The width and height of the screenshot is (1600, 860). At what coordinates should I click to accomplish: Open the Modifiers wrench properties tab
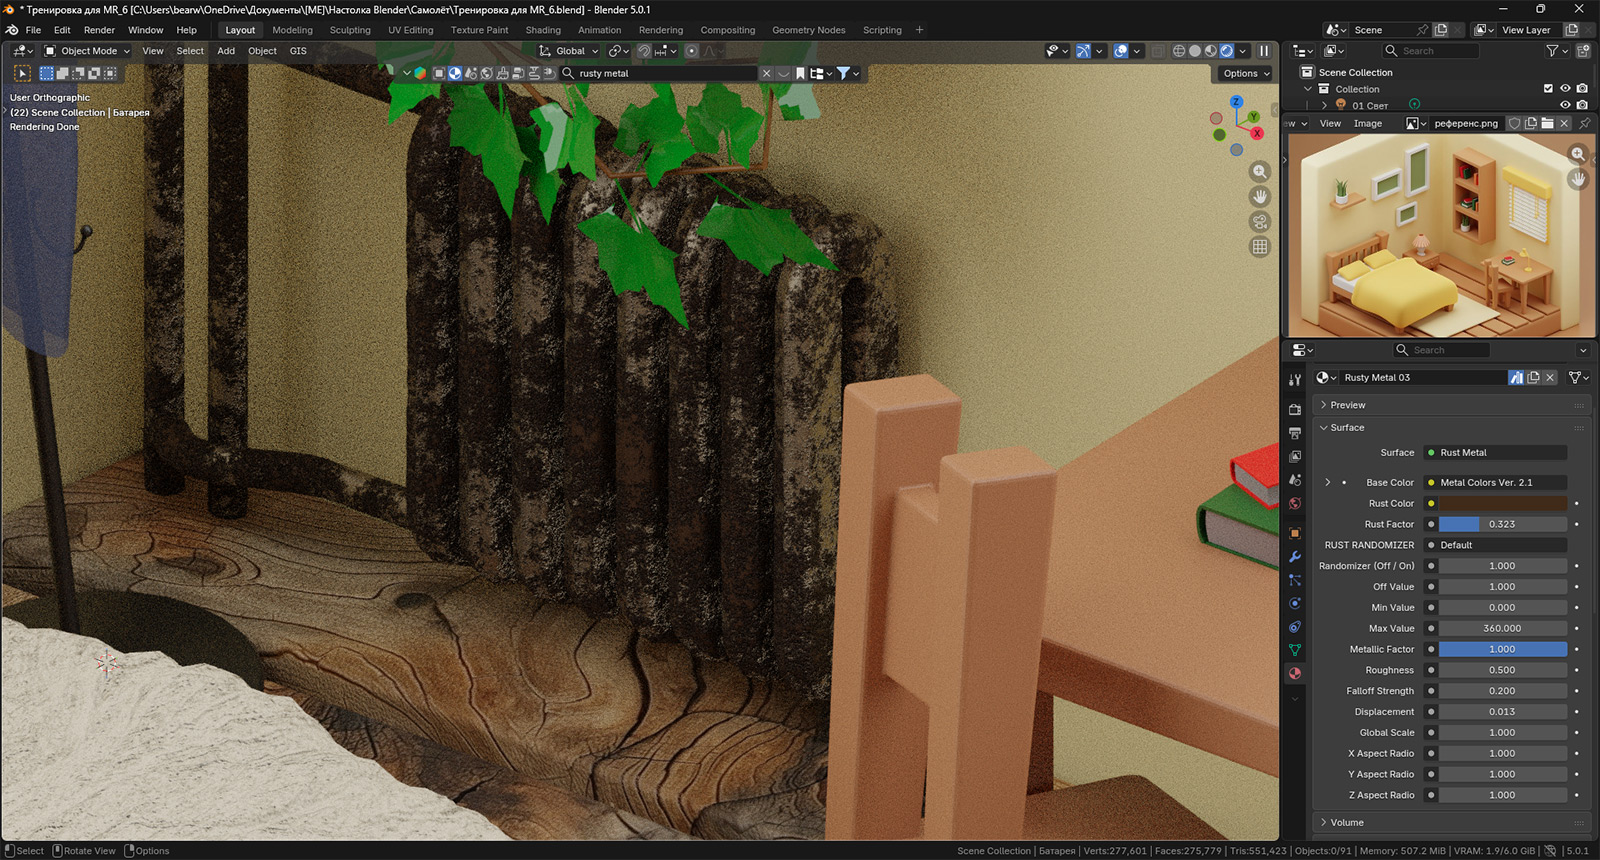[1295, 557]
